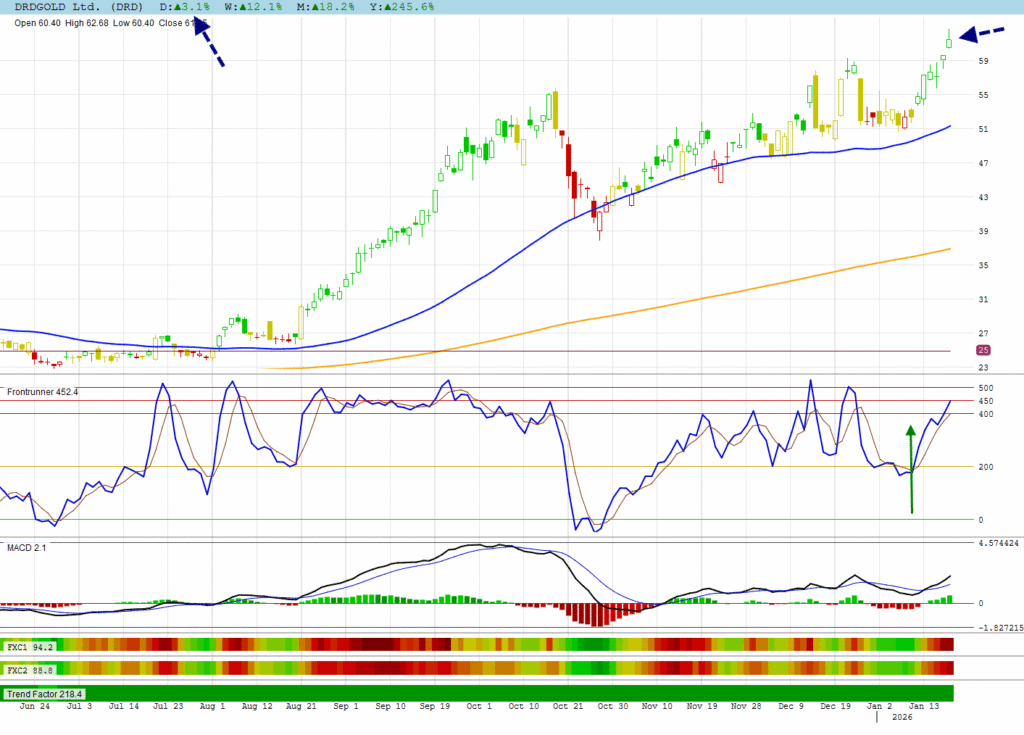Click the dashed arrow pointing at the latest candle
Image resolution: width=1024 pixels, height=735 pixels.
(x=982, y=34)
